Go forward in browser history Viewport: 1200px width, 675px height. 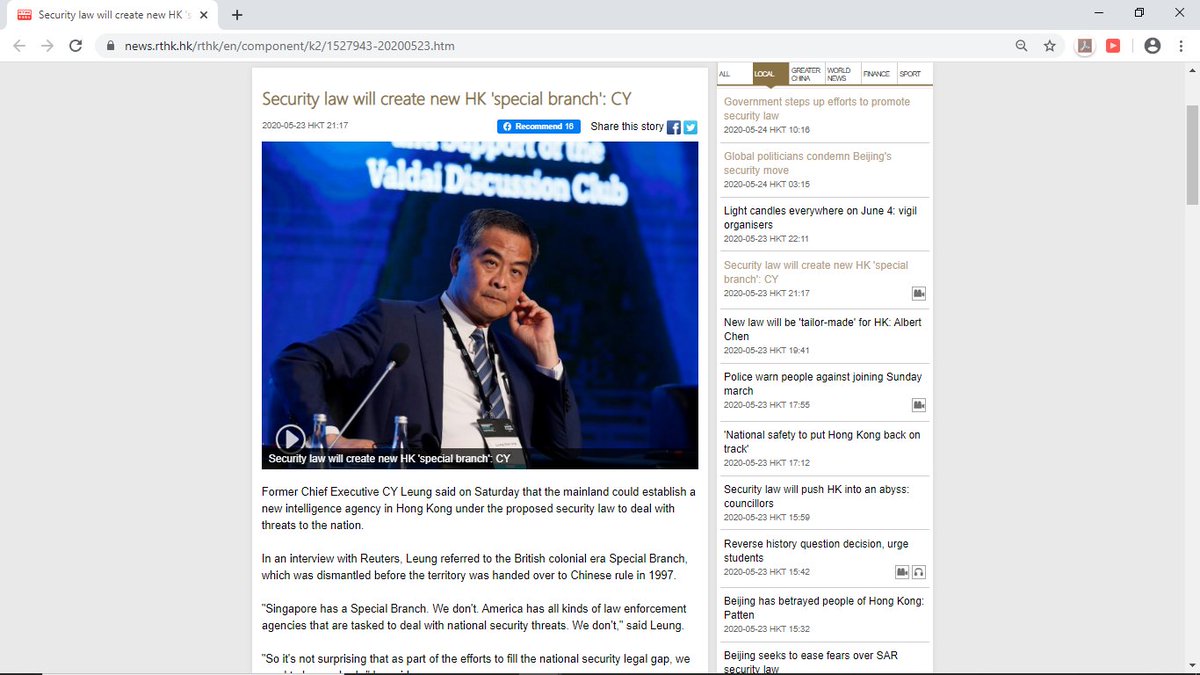point(47,46)
